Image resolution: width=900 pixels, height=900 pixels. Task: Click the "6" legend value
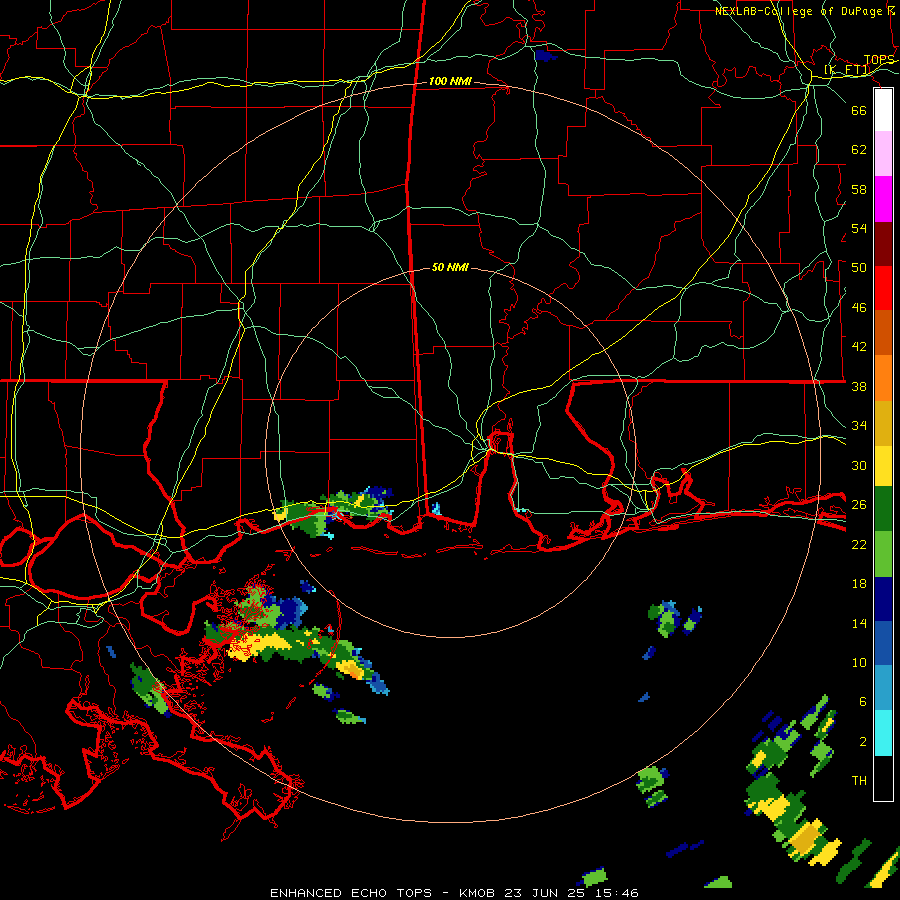[862, 702]
